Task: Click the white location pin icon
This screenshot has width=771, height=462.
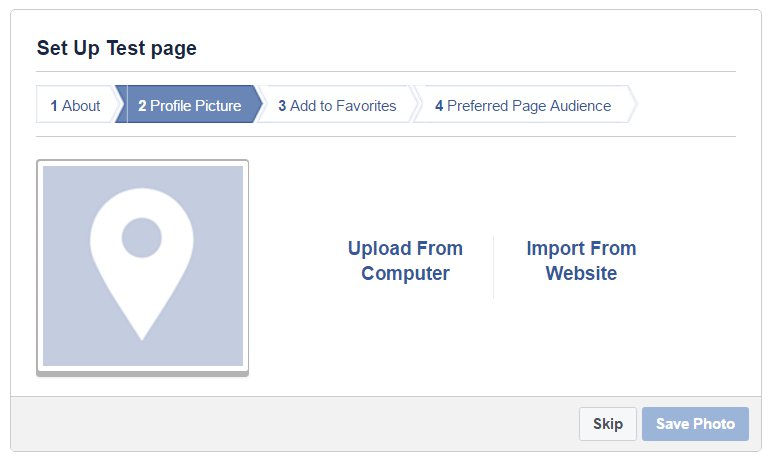Action: (x=142, y=264)
